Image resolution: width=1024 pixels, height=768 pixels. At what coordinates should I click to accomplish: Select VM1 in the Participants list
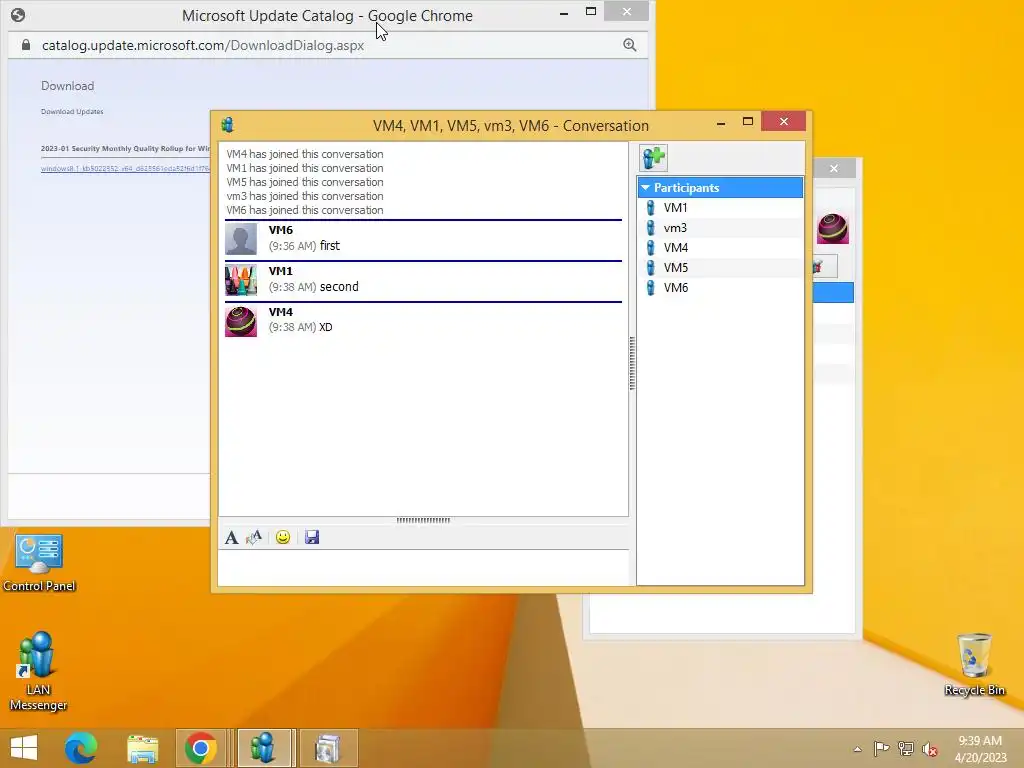720,208
